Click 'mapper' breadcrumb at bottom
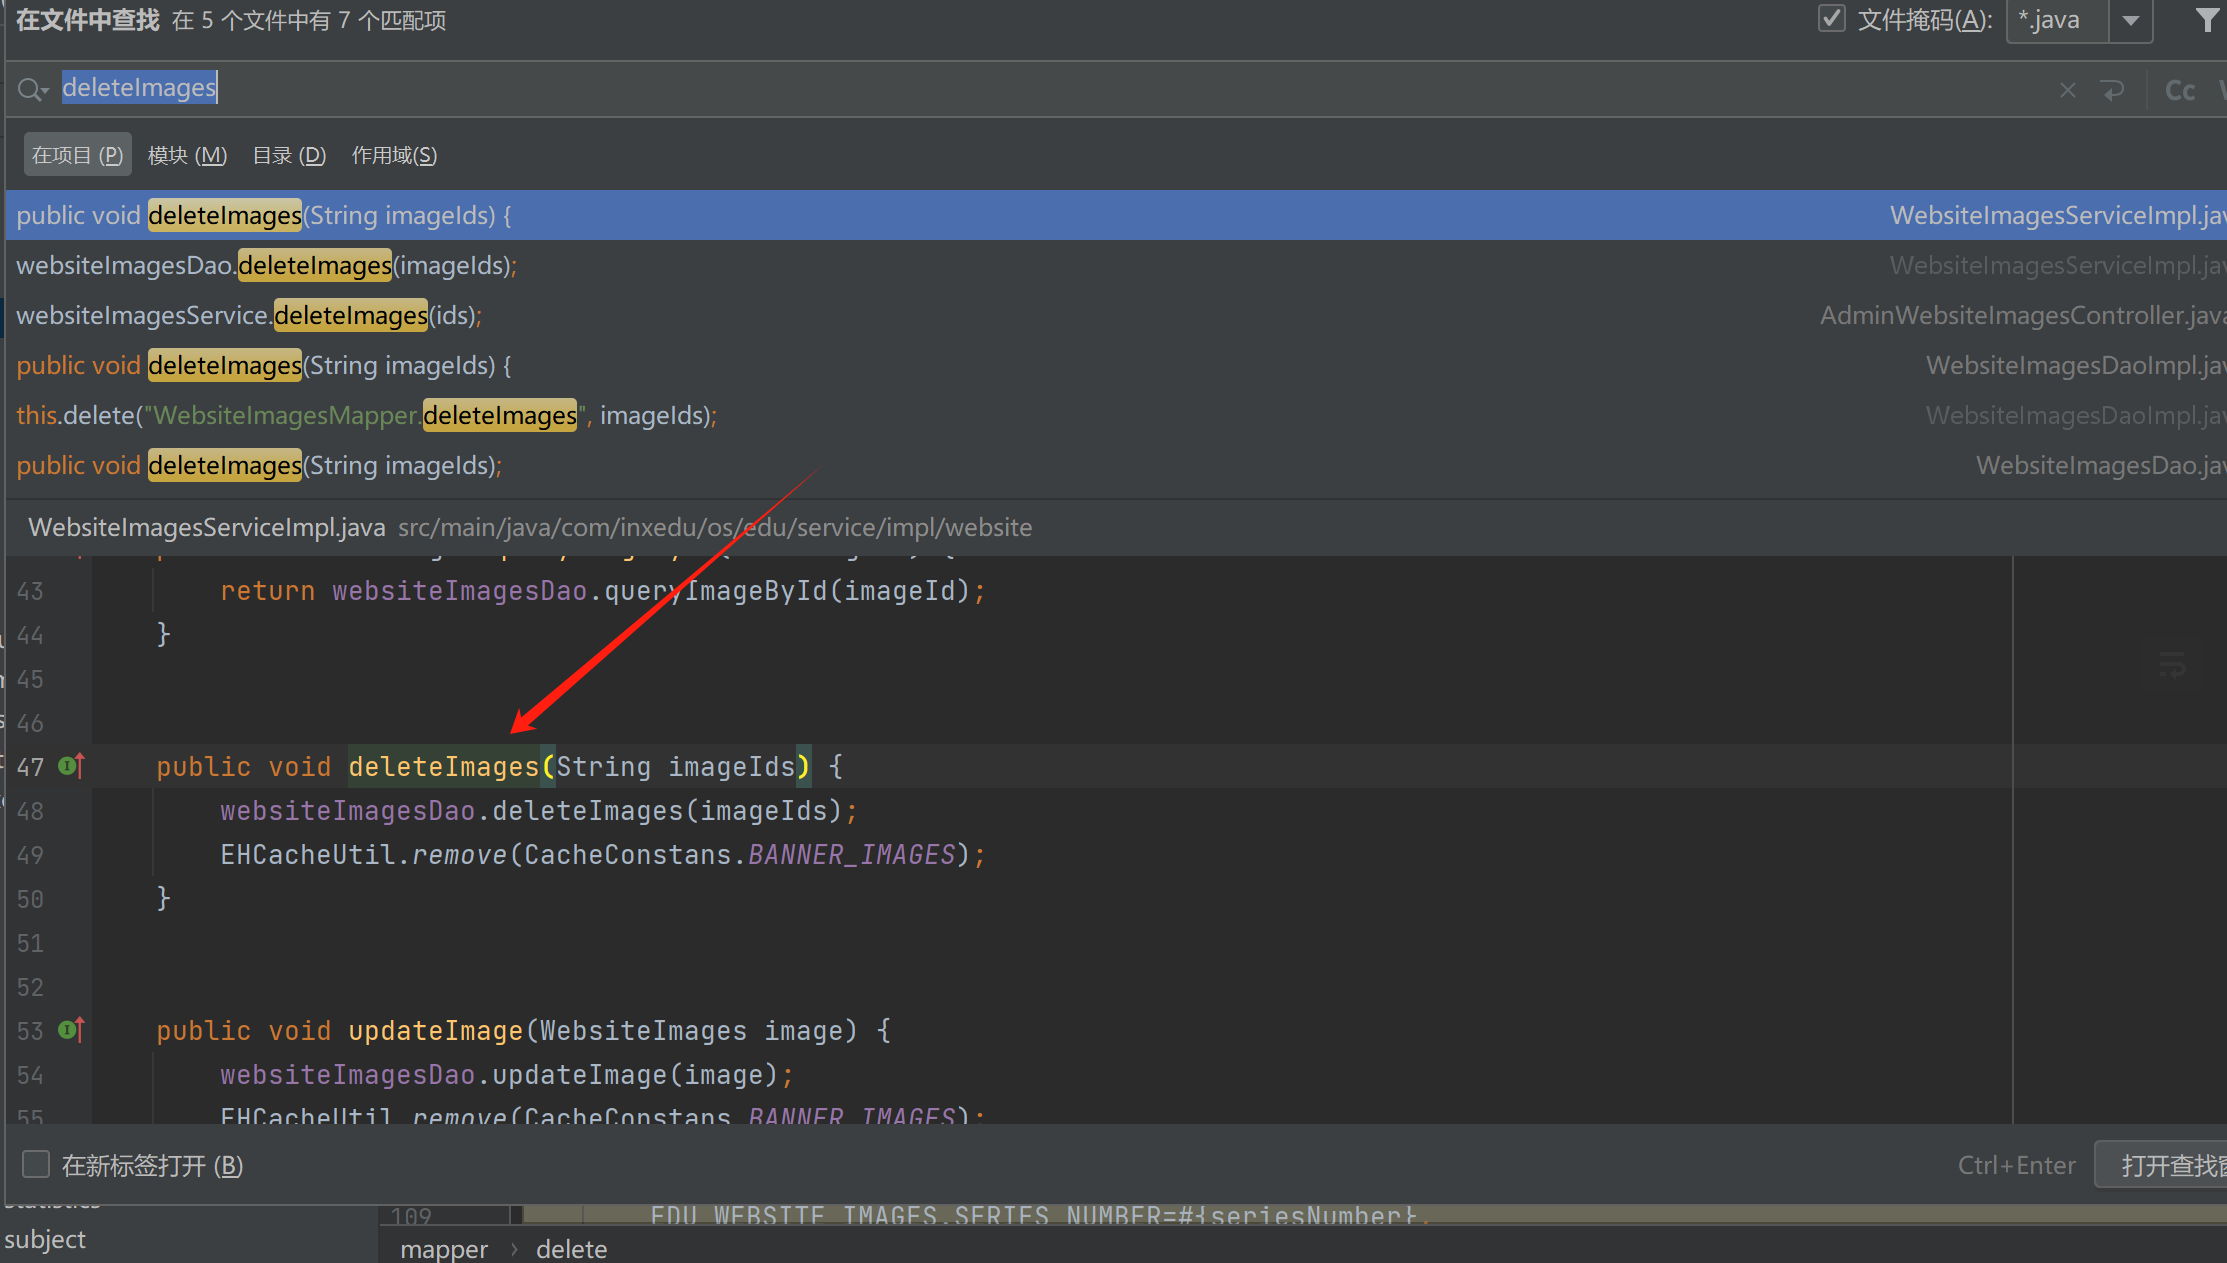Viewport: 2227px width, 1263px height. 444,1249
